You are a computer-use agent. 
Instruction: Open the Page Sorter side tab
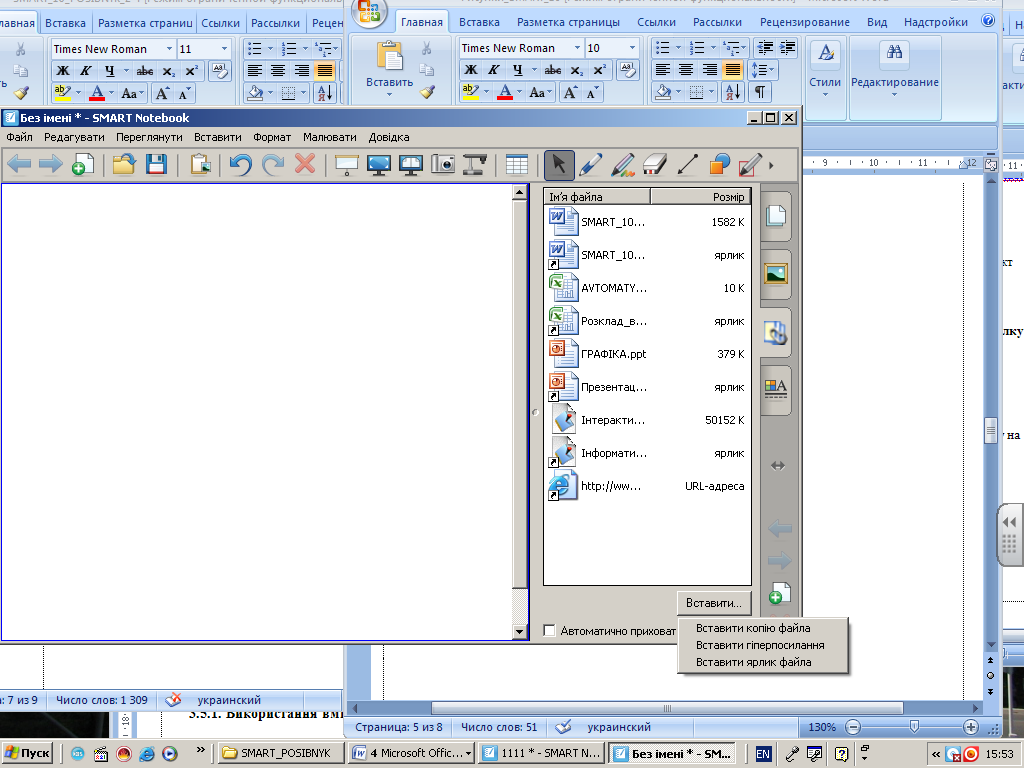776,216
